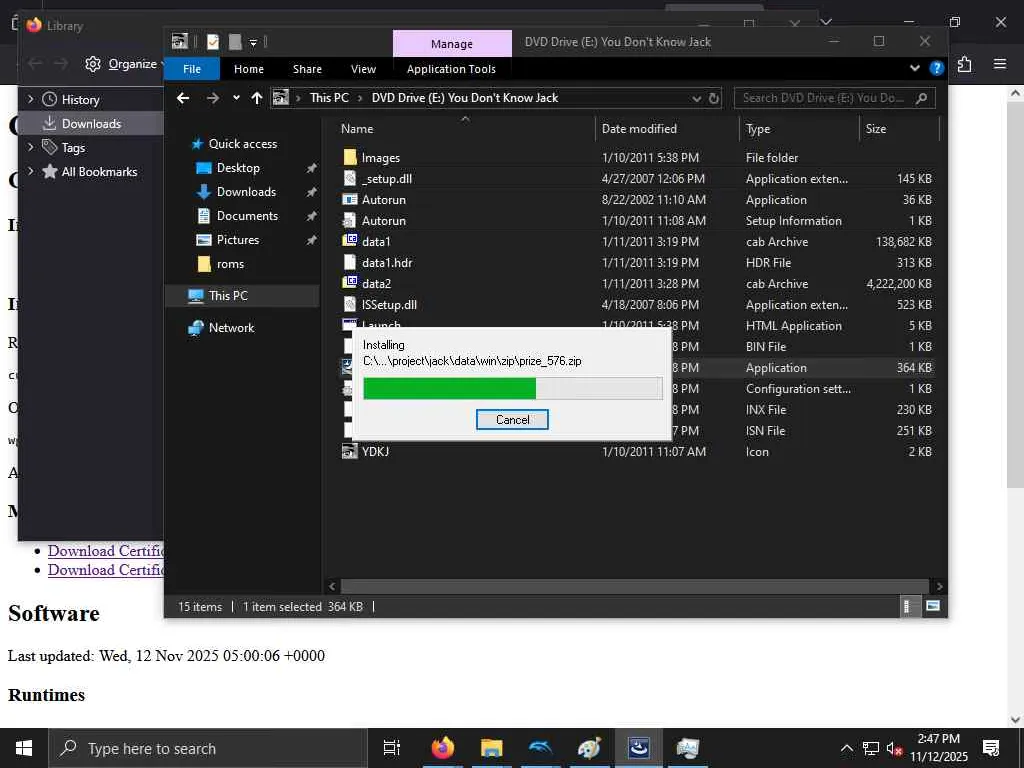Open Documents under Quick access
Screen dimensions: 1024x768
pyautogui.click(x=247, y=216)
